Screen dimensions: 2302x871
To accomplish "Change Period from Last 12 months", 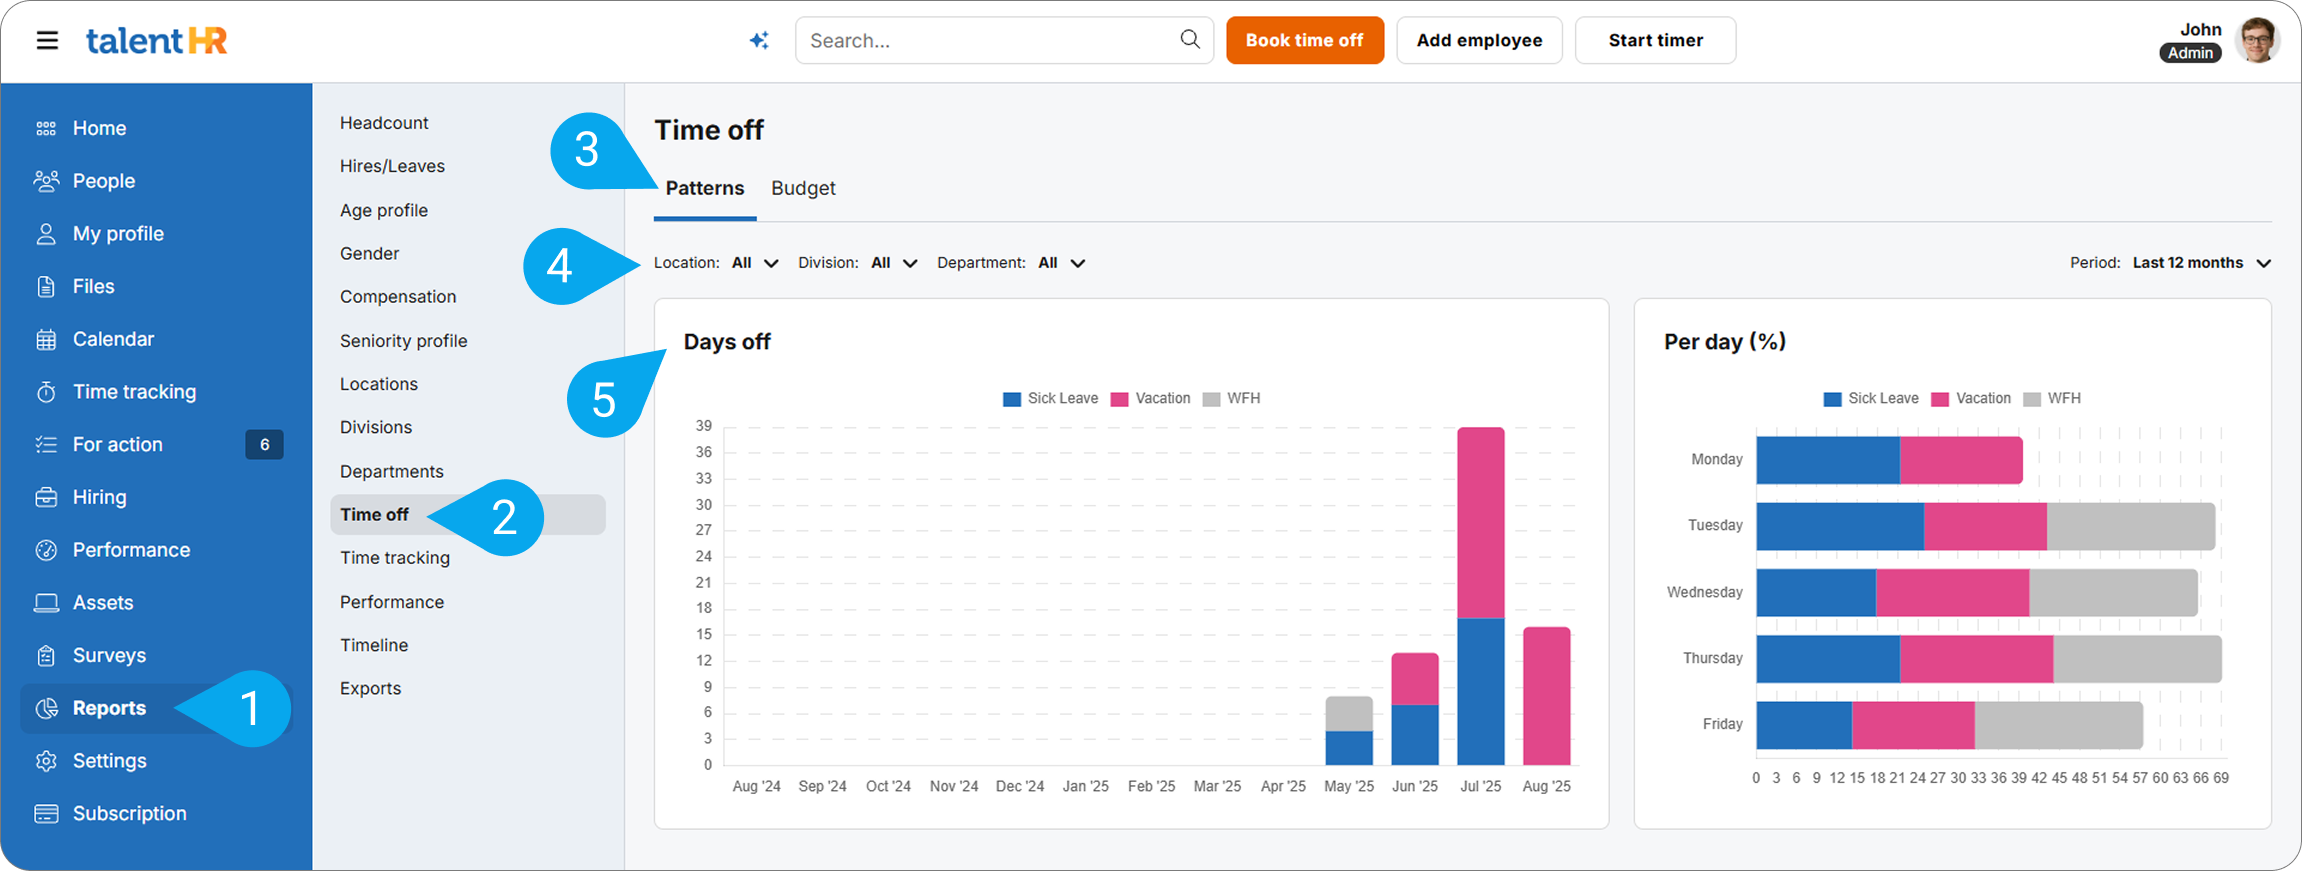I will click(2200, 263).
